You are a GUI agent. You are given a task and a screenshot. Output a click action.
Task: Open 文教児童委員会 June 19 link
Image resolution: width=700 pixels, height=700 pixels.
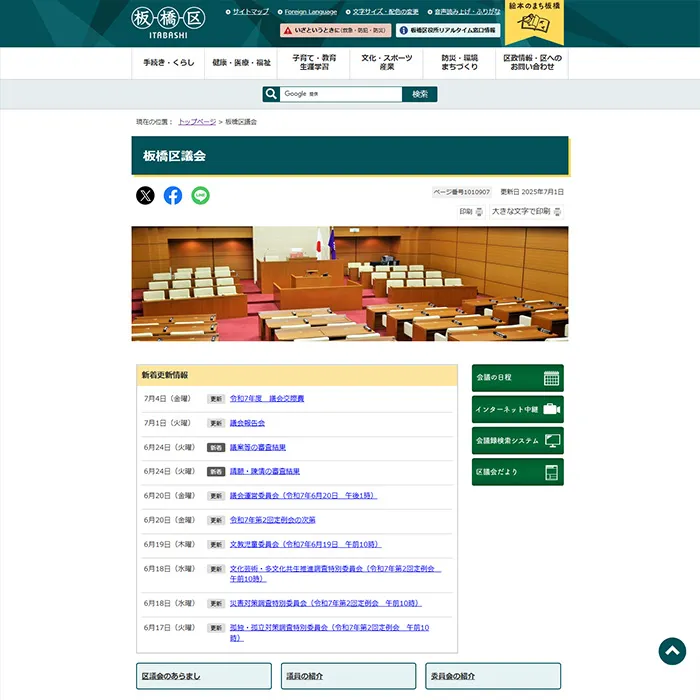pyautogui.click(x=306, y=545)
